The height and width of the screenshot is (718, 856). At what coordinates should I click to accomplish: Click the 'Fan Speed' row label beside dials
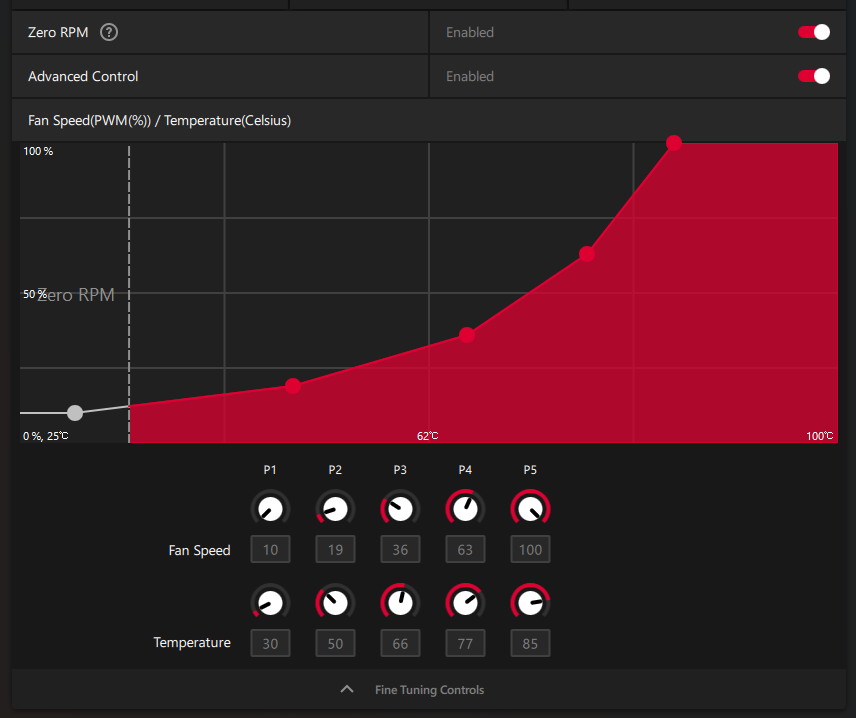(x=199, y=550)
